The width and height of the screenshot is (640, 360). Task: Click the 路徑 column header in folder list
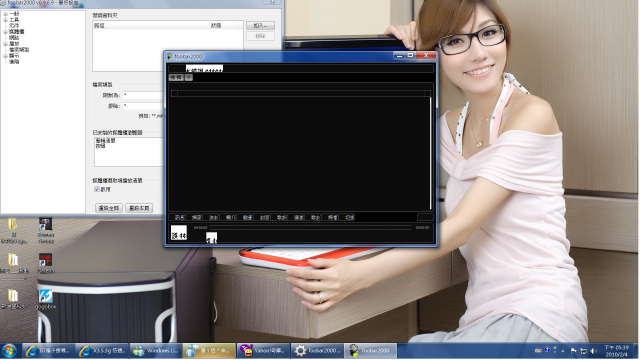tap(150, 25)
